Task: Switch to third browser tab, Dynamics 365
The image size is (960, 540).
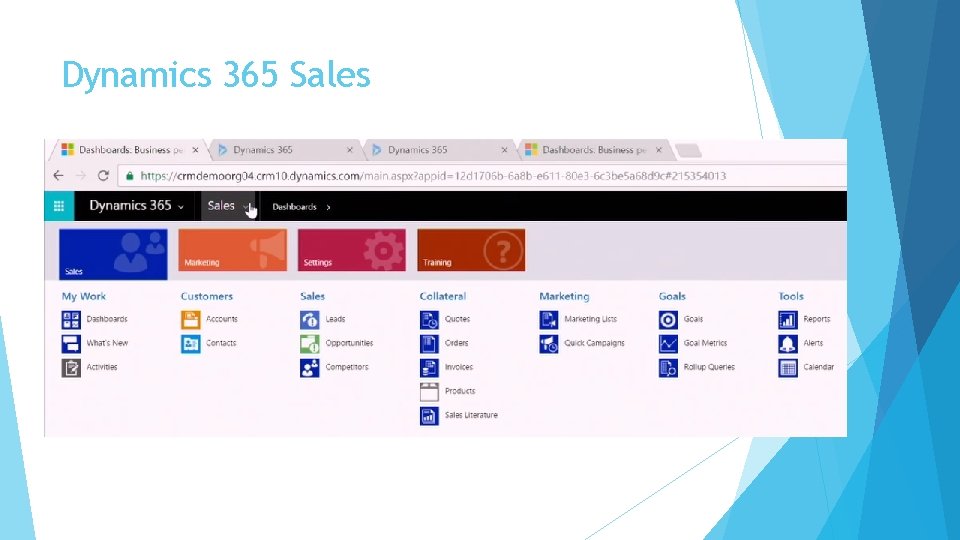Action: point(440,150)
